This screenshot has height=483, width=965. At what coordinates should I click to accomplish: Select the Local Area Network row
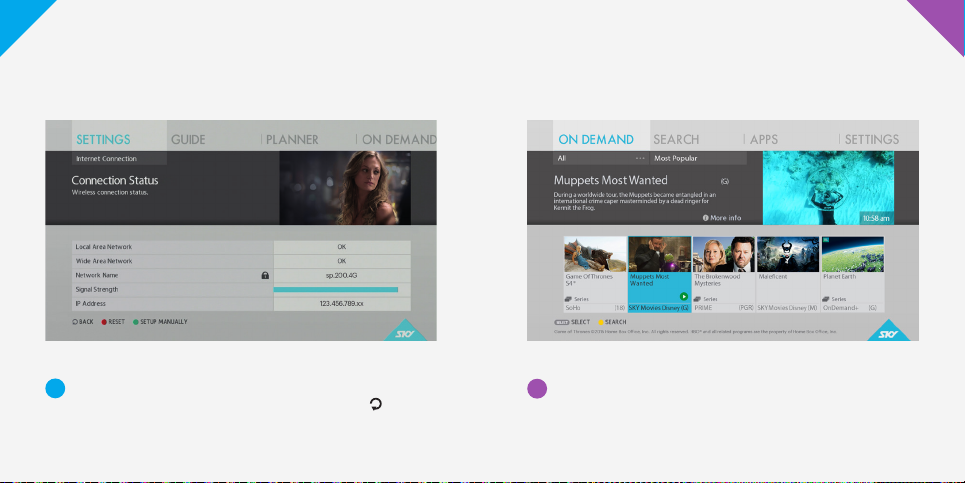coord(241,247)
